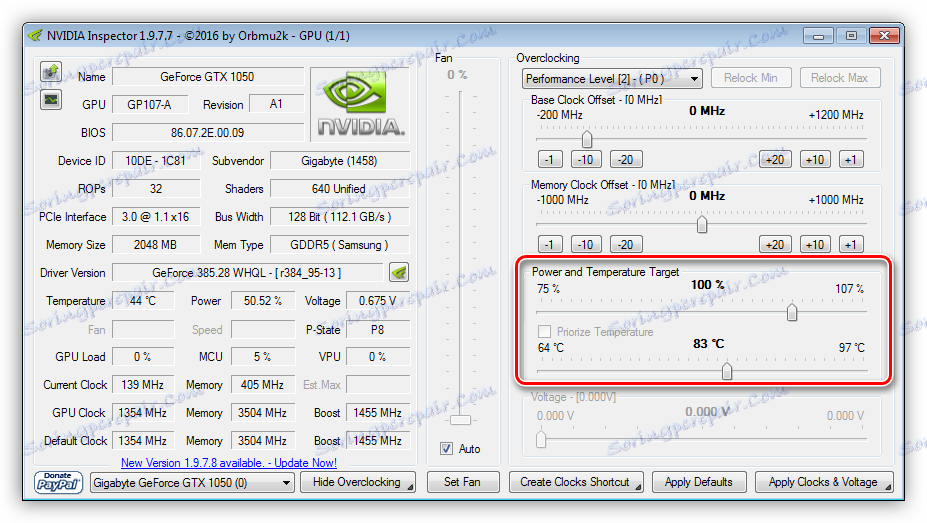Click the Memory Size value 2048 MB
The width and height of the screenshot is (927, 523).
[155, 245]
